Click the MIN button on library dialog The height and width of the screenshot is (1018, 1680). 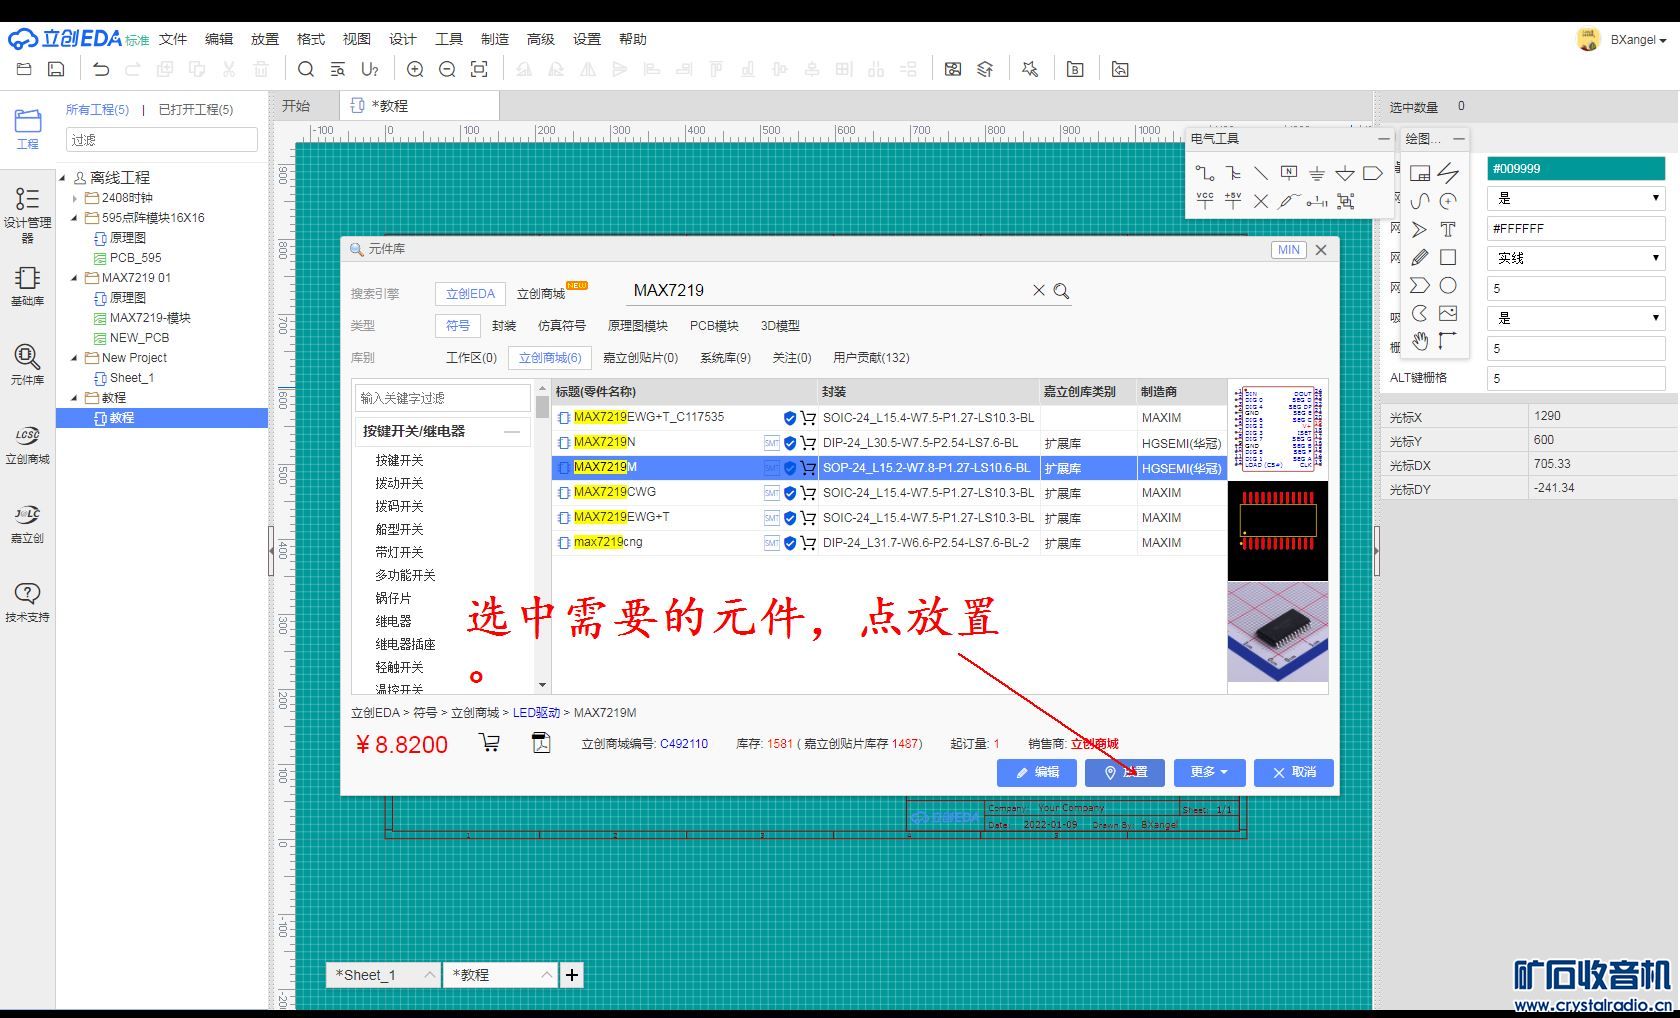pyautogui.click(x=1289, y=250)
